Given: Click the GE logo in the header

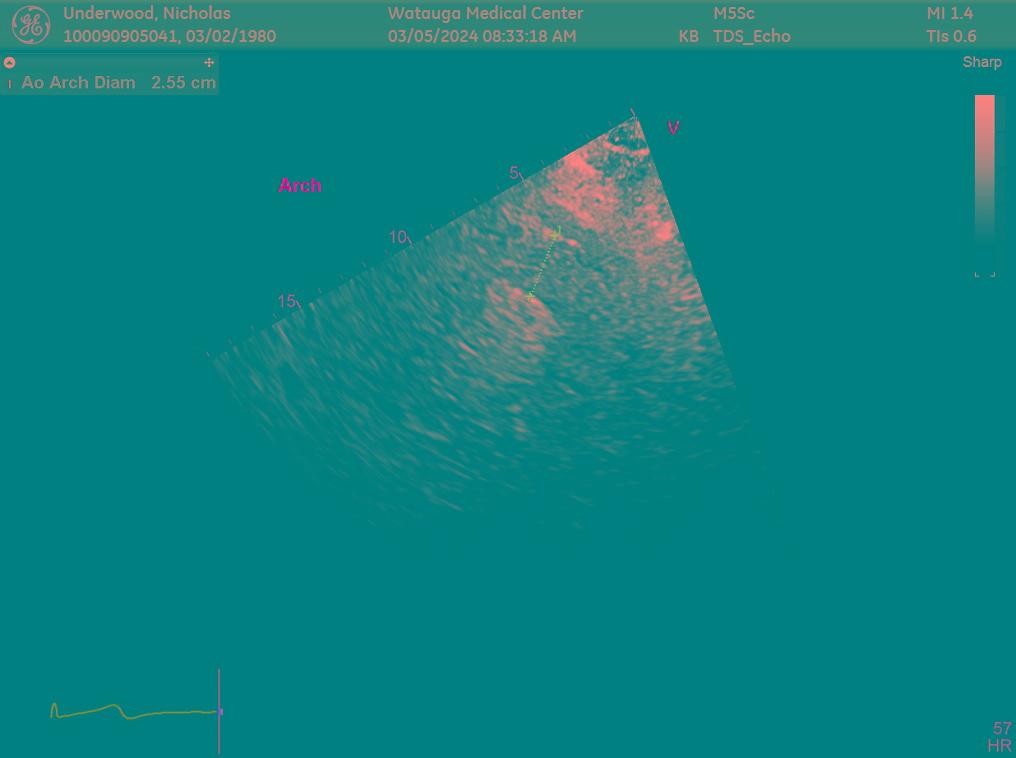Looking at the screenshot, I should coord(30,25).
